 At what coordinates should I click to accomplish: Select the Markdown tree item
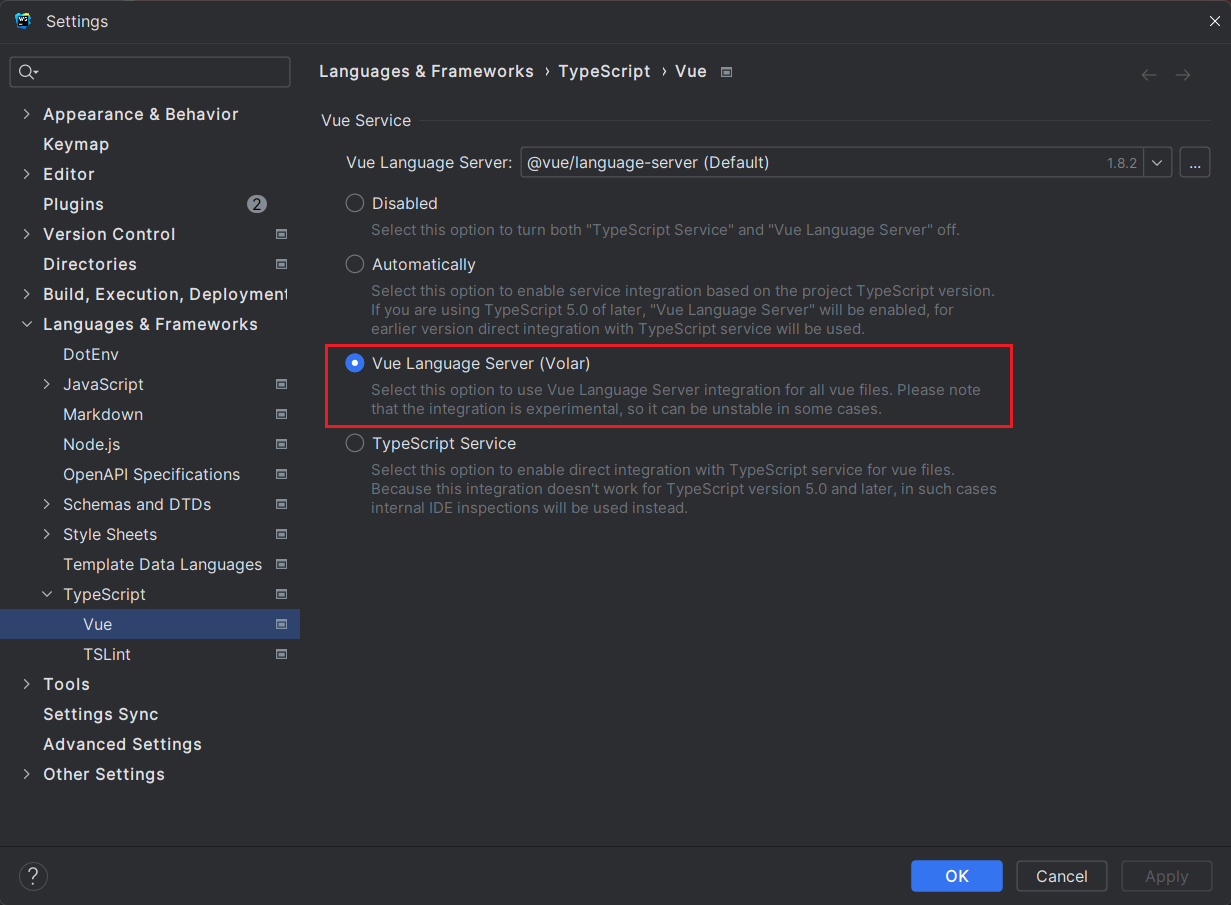(x=150, y=414)
